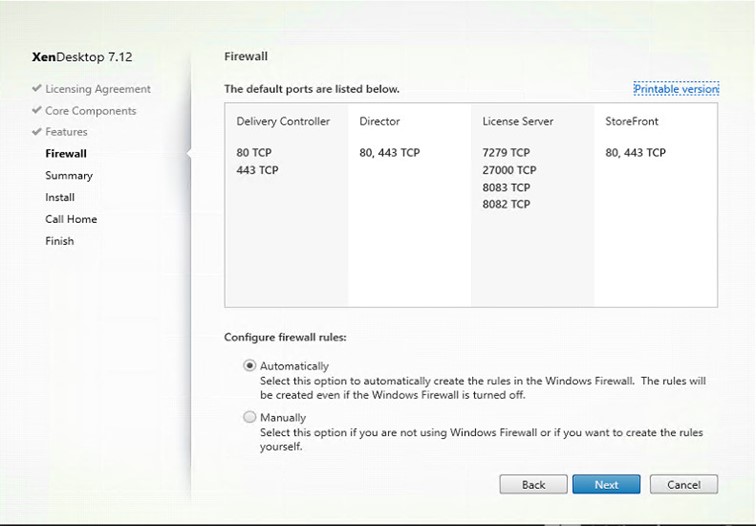Viewport: 756px width, 526px height.
Task: Select the '80 TCP' Delivery Controller port
Action: (x=254, y=152)
